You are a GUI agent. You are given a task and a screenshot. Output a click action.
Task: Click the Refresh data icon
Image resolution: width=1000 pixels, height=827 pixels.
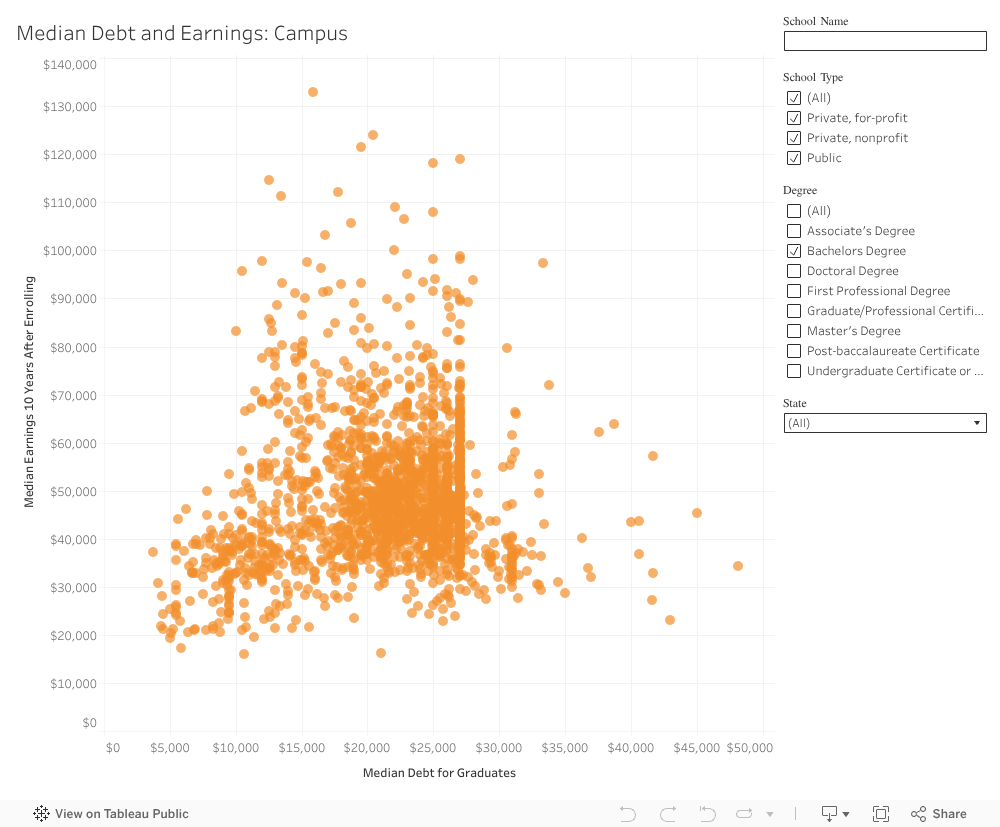[742, 813]
